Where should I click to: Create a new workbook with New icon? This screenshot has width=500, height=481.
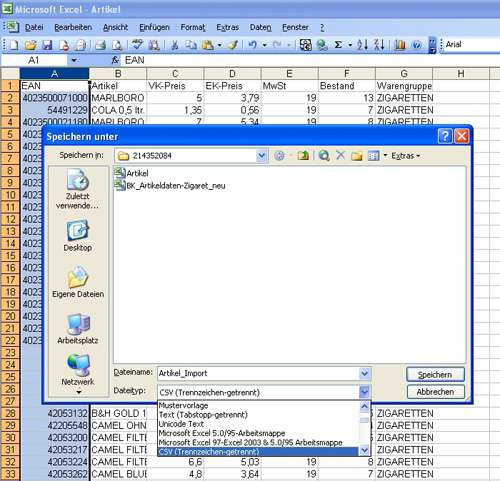point(14,45)
